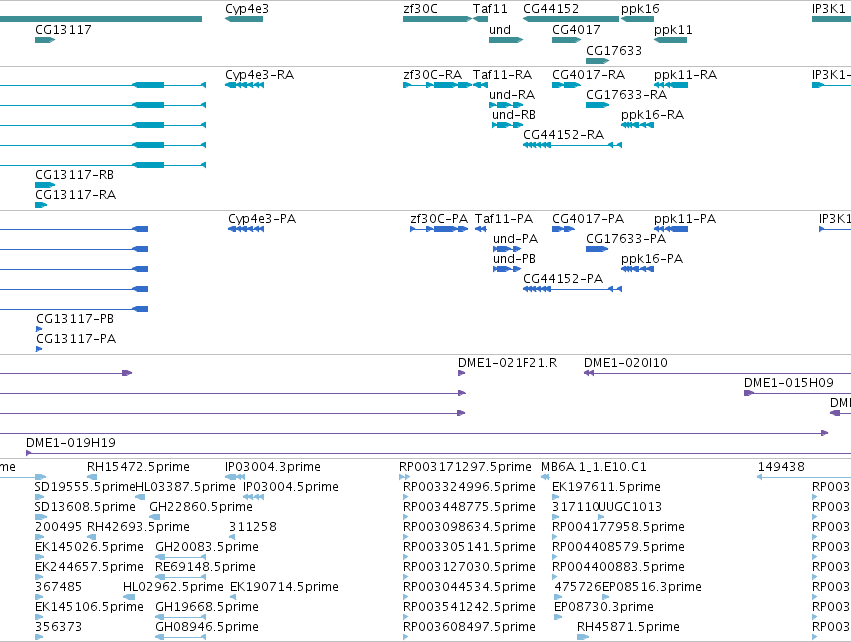Click EST EK145026.5prime

pyautogui.click(x=39, y=557)
